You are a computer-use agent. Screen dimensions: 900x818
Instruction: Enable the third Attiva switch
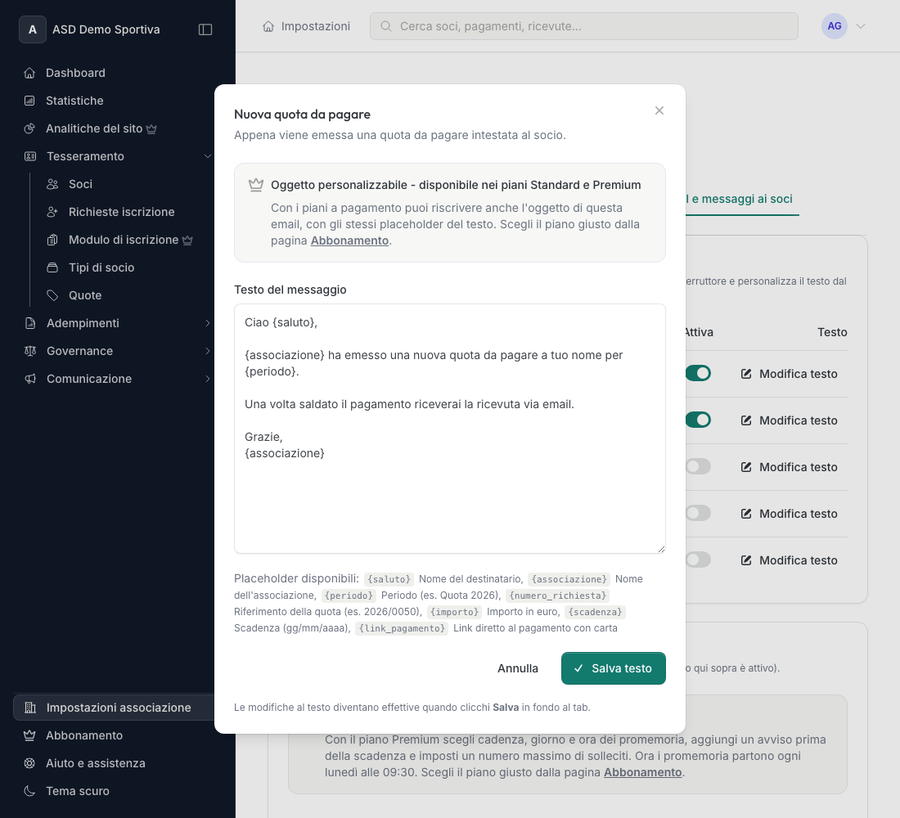pos(698,467)
